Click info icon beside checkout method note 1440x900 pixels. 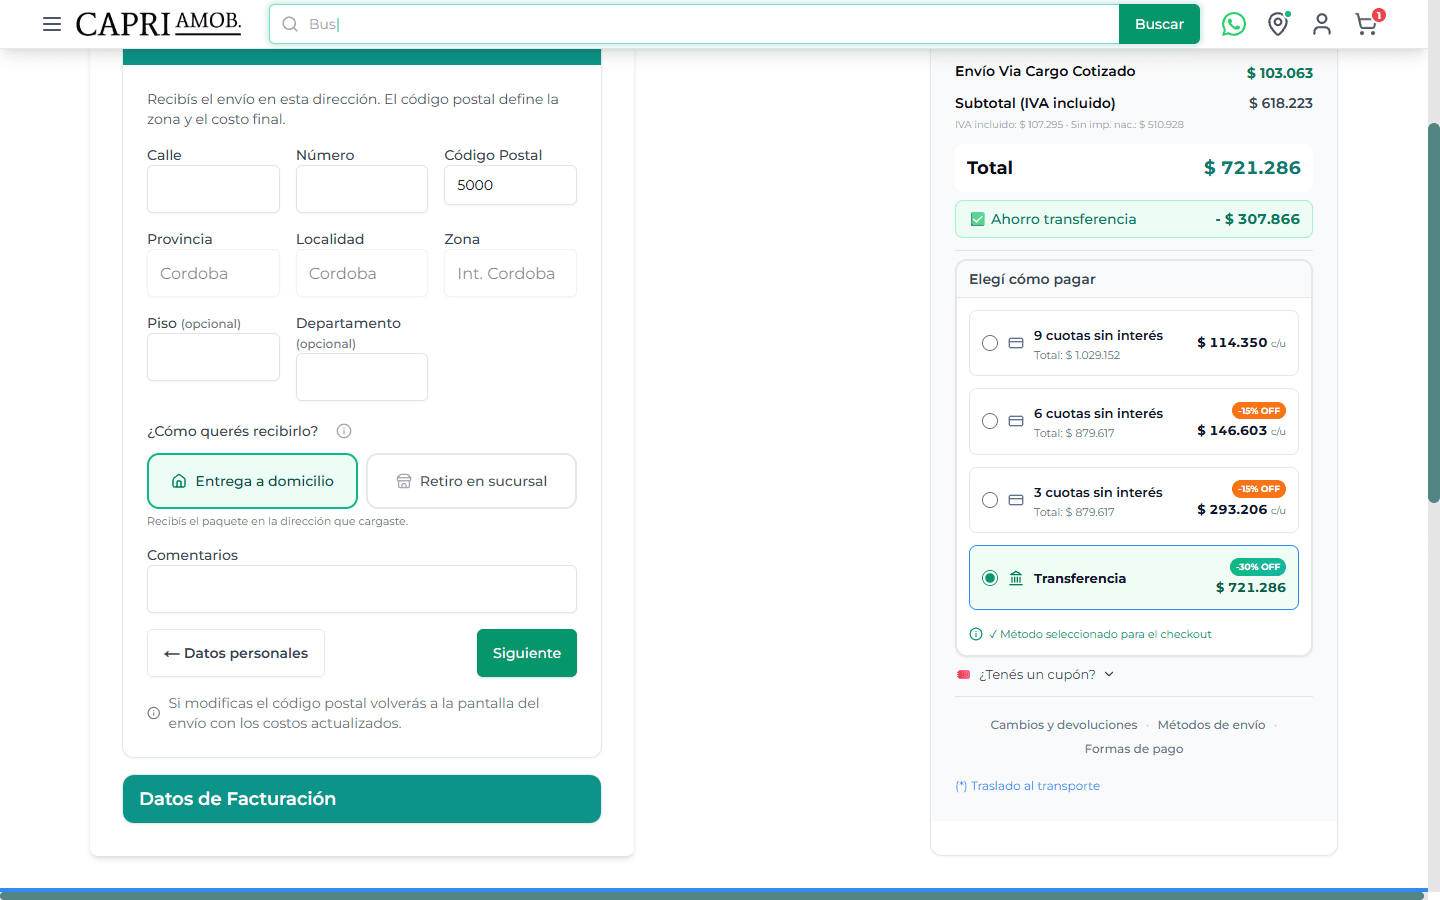[976, 634]
